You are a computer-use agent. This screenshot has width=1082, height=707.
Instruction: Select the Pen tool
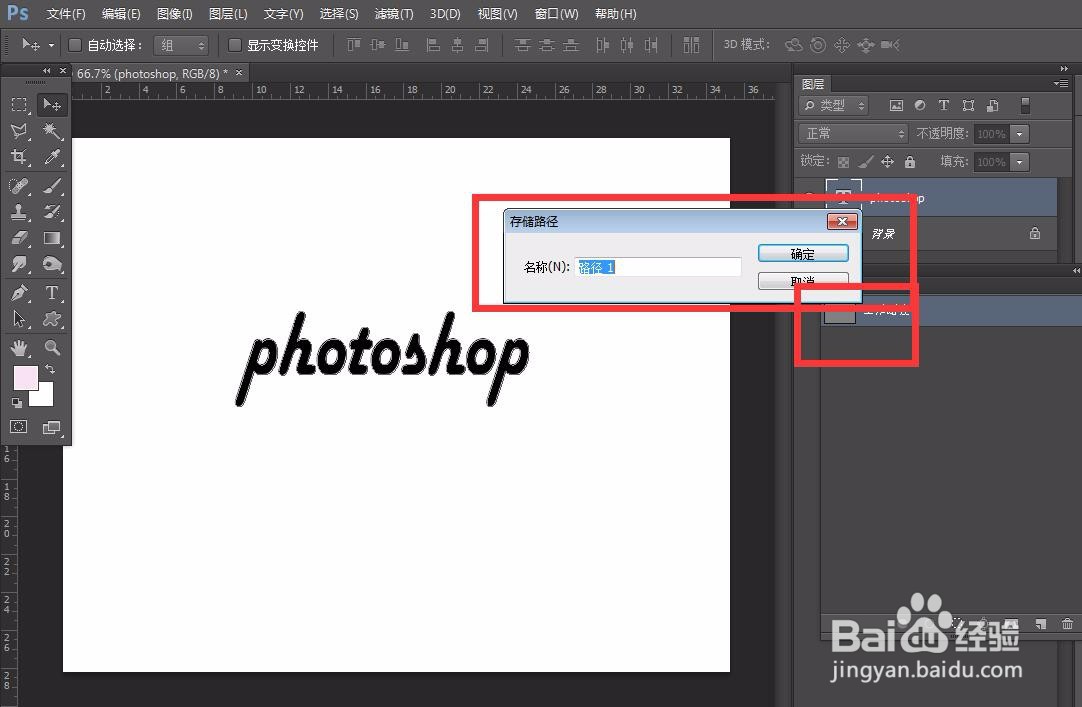[19, 292]
